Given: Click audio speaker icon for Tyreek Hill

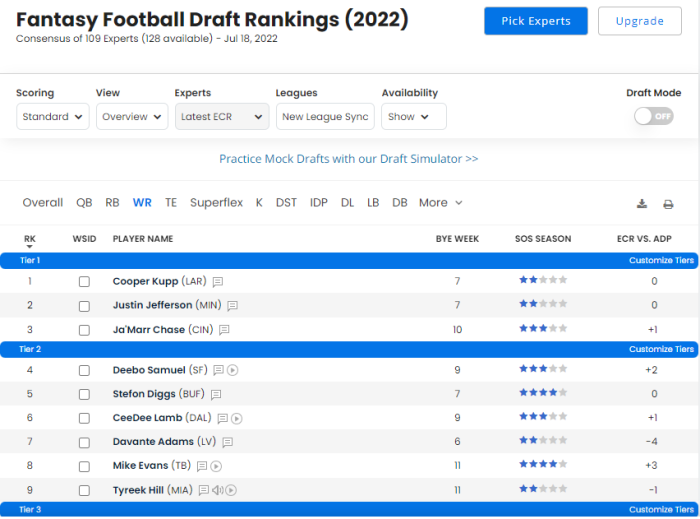Looking at the screenshot, I should point(217,490).
